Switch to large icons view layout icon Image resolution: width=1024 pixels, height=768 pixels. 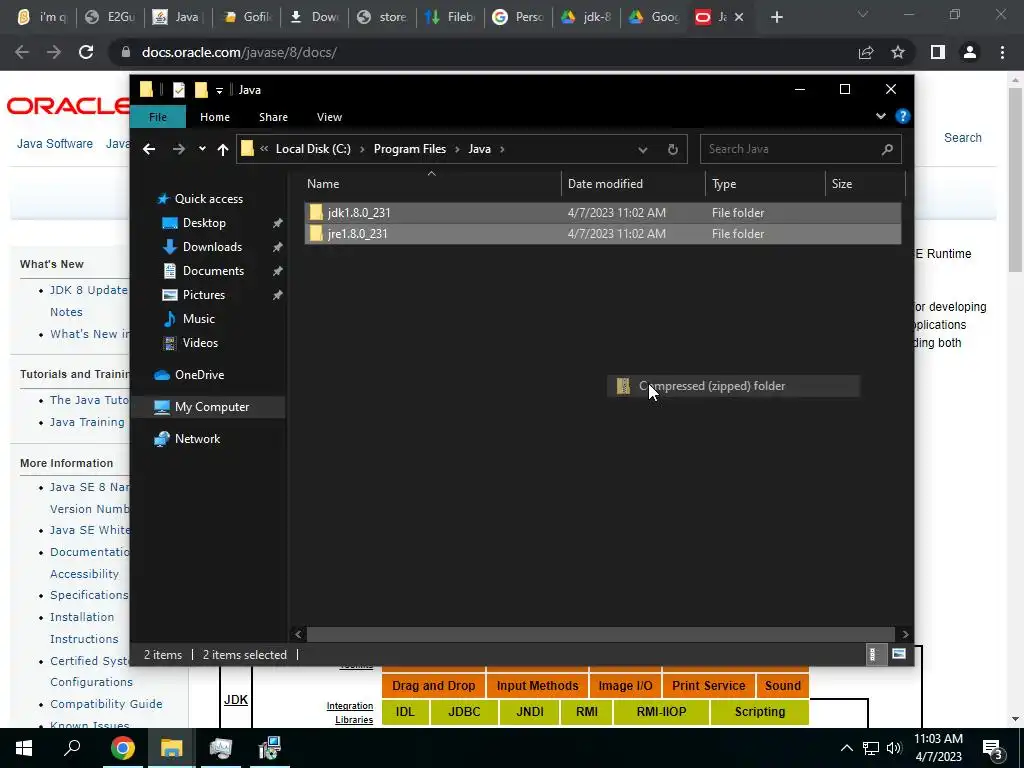pyautogui.click(x=899, y=654)
